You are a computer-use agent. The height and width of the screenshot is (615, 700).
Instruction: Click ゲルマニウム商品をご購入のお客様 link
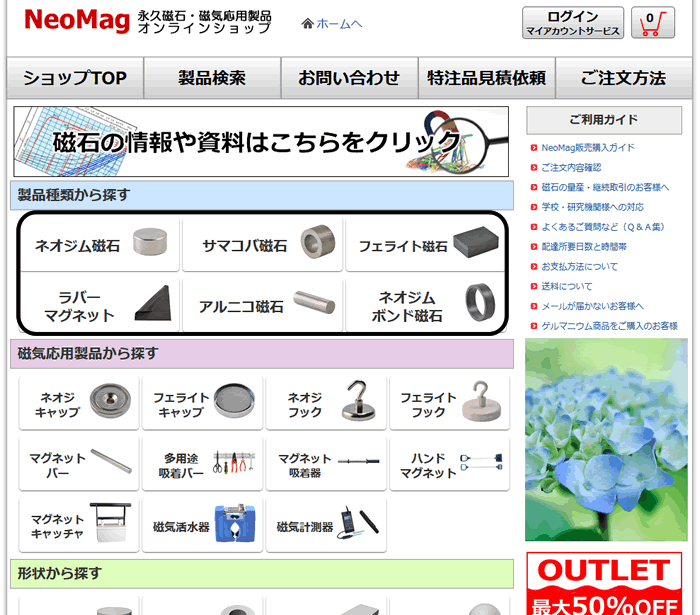coord(609,326)
